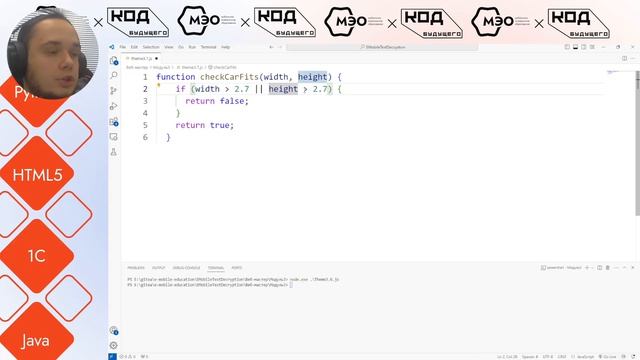The height and width of the screenshot is (360, 640).
Task: Open the Manage gear icon
Action: [114, 345]
